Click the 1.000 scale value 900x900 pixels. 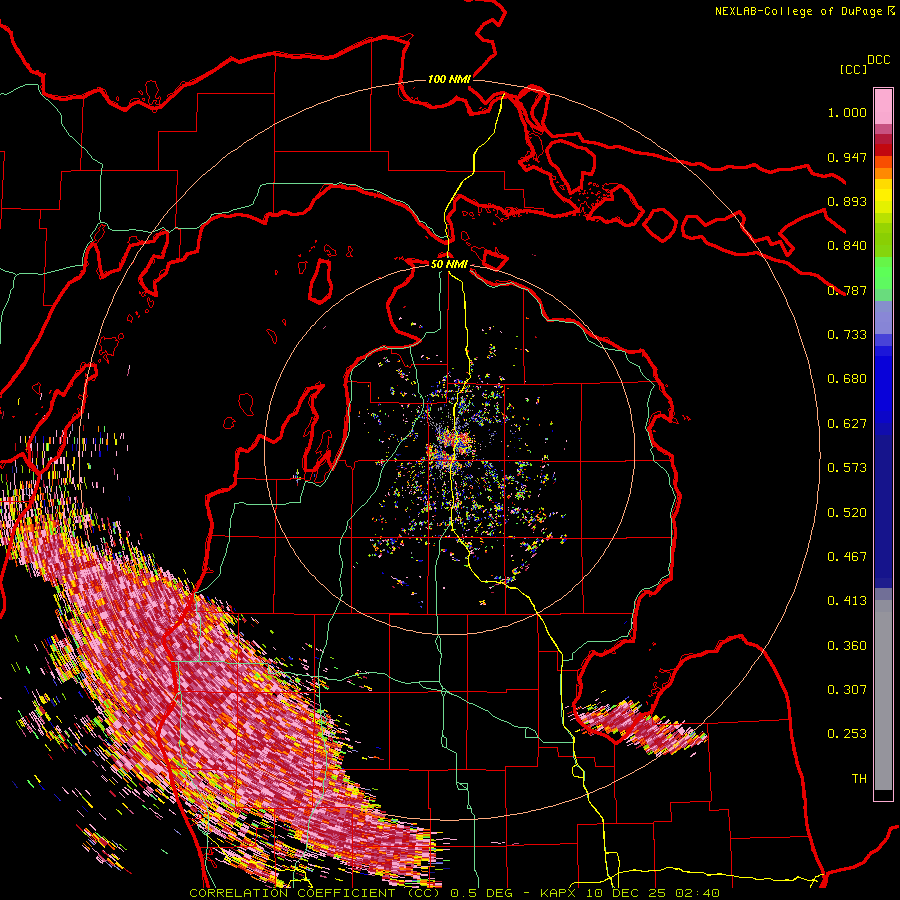[x=847, y=112]
